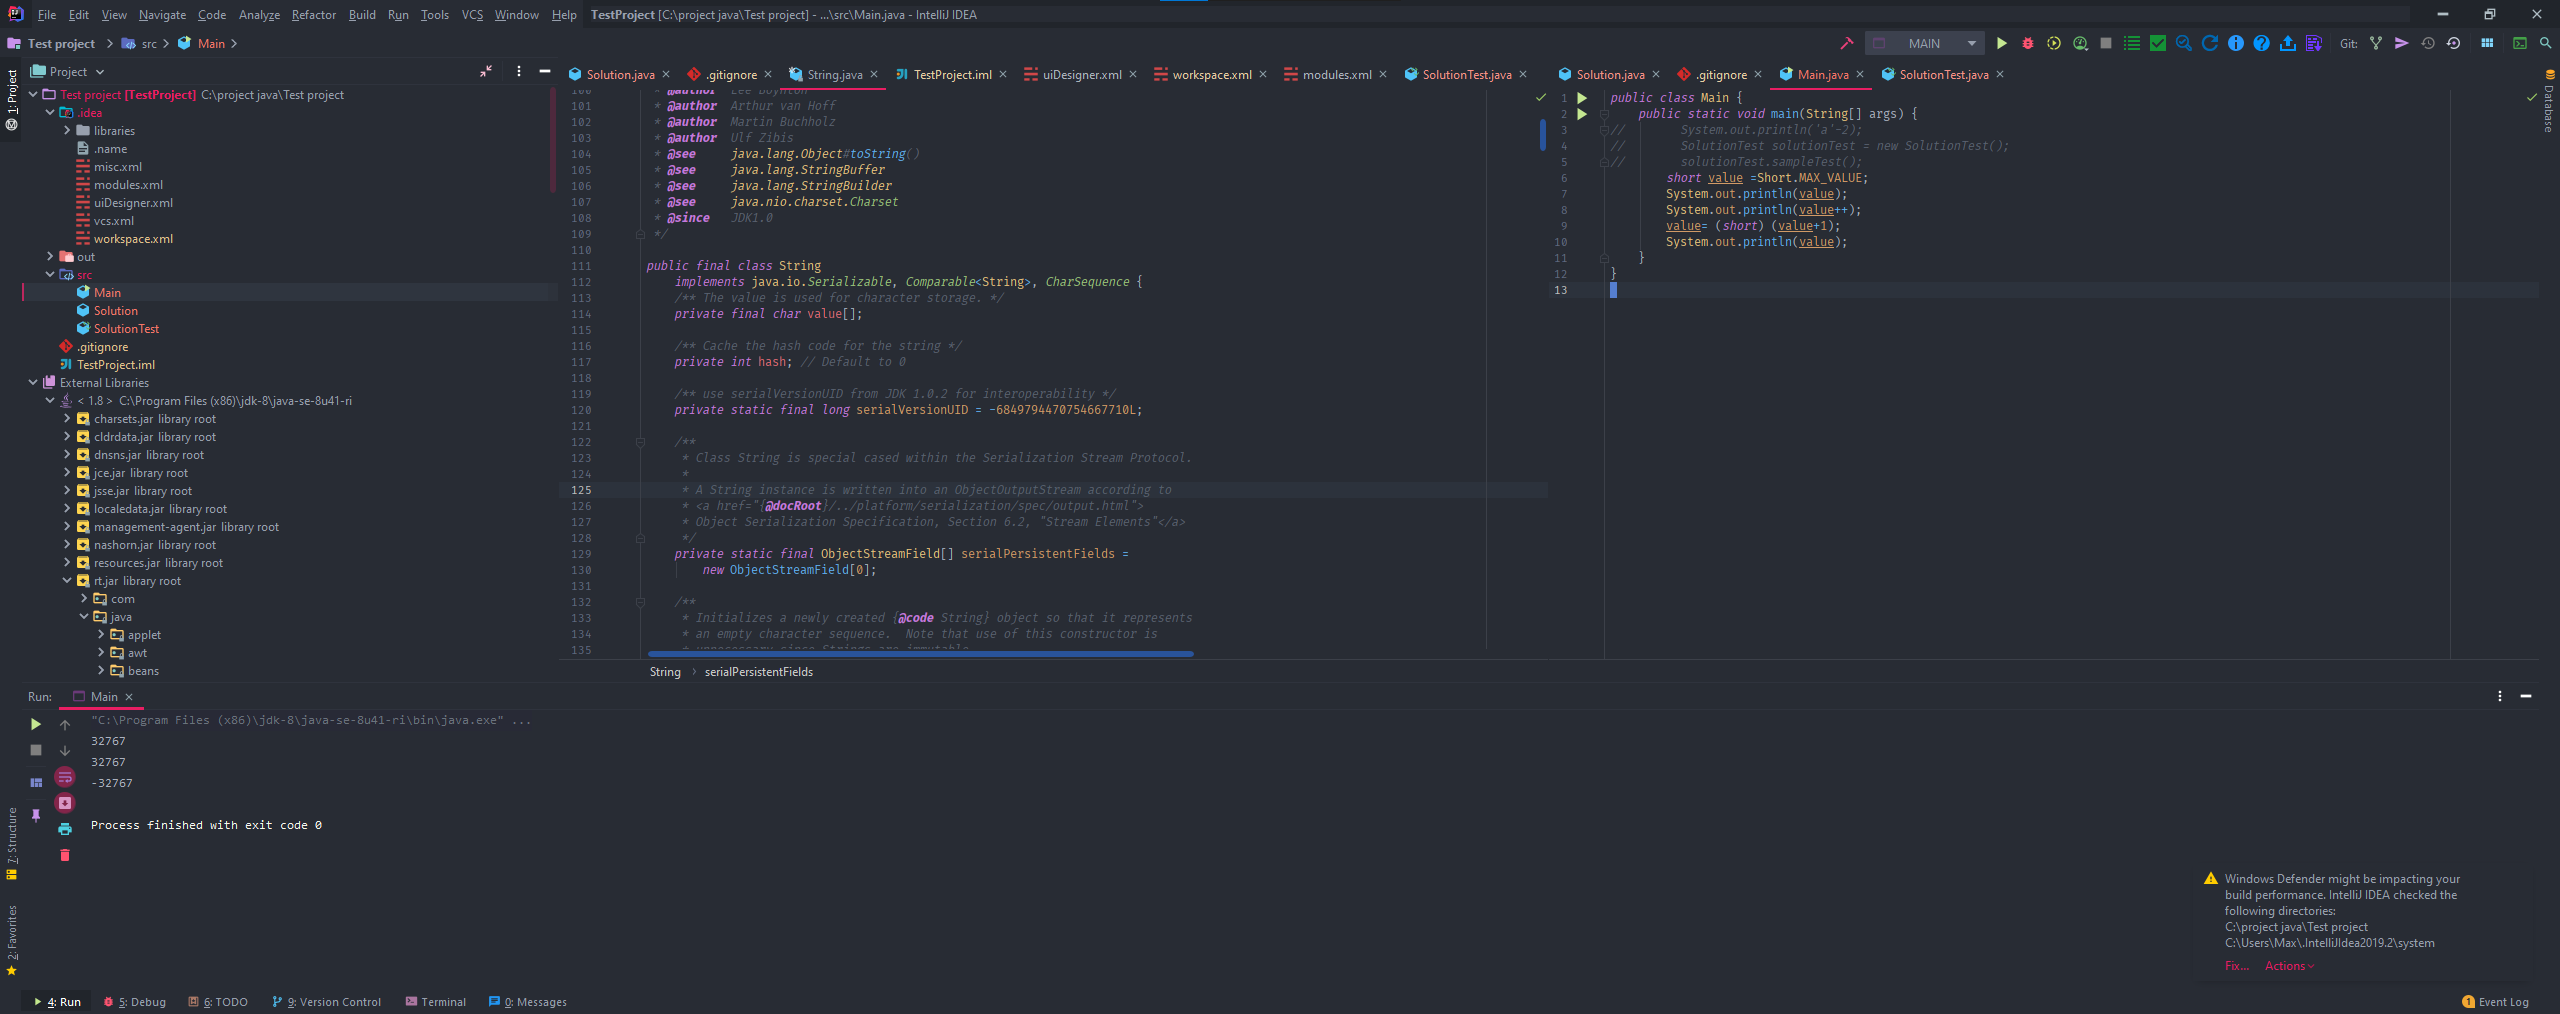Click Fix... link in Windows Defender notification
Image resolution: width=2560 pixels, height=1014 pixels.
[x=2236, y=965]
